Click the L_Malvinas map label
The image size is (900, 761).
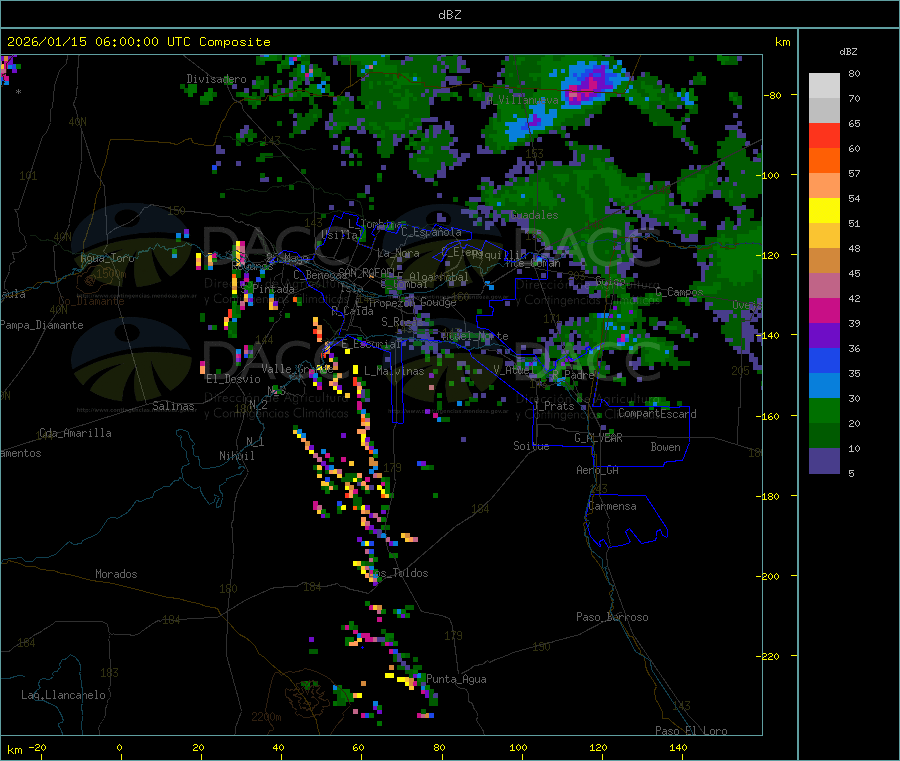click(x=394, y=372)
